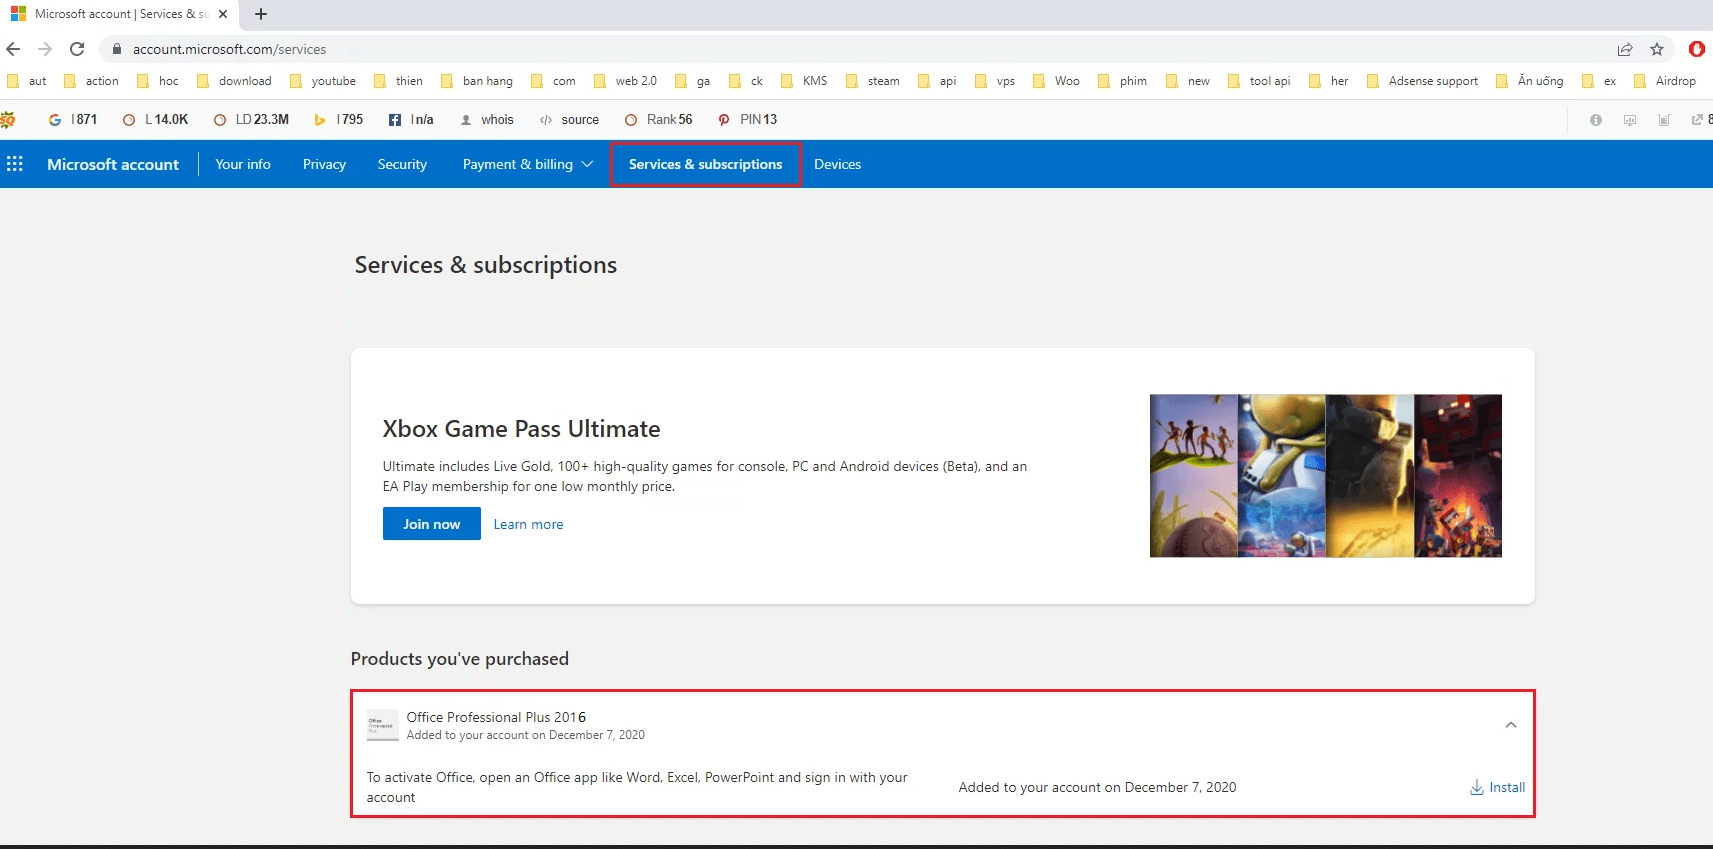Open the 'Adsense support' bookmark folder
Image resolution: width=1713 pixels, height=849 pixels.
pyautogui.click(x=1423, y=81)
